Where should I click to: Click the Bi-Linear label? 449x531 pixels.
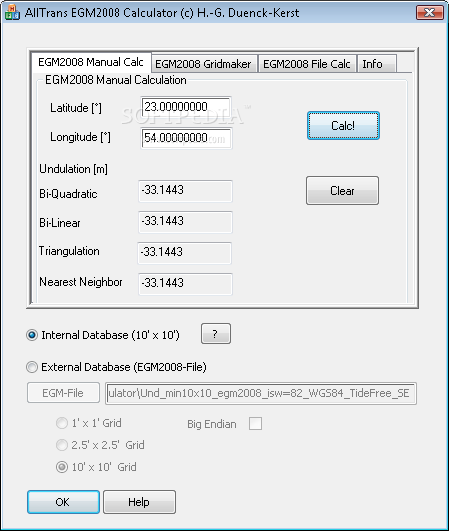60,223
